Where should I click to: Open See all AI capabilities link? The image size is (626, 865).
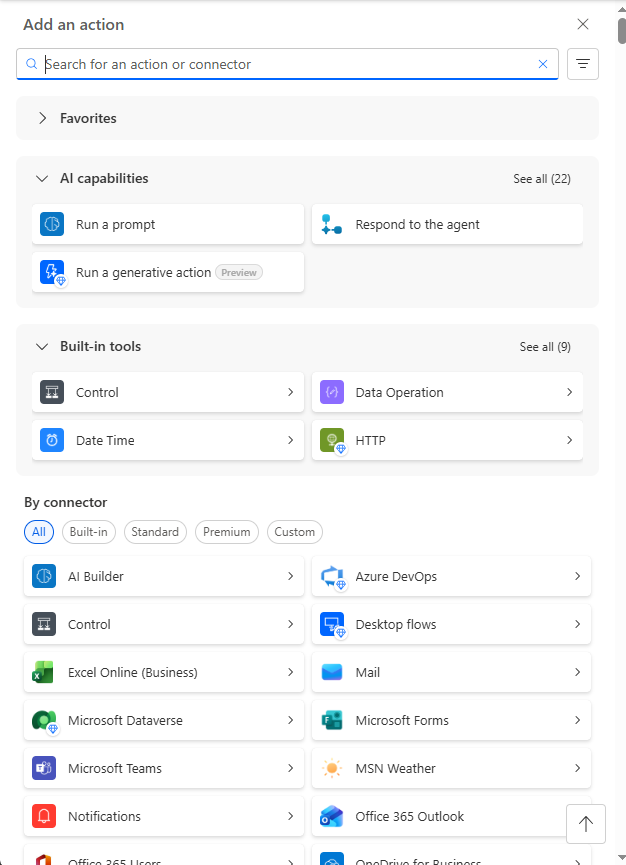[x=544, y=178]
